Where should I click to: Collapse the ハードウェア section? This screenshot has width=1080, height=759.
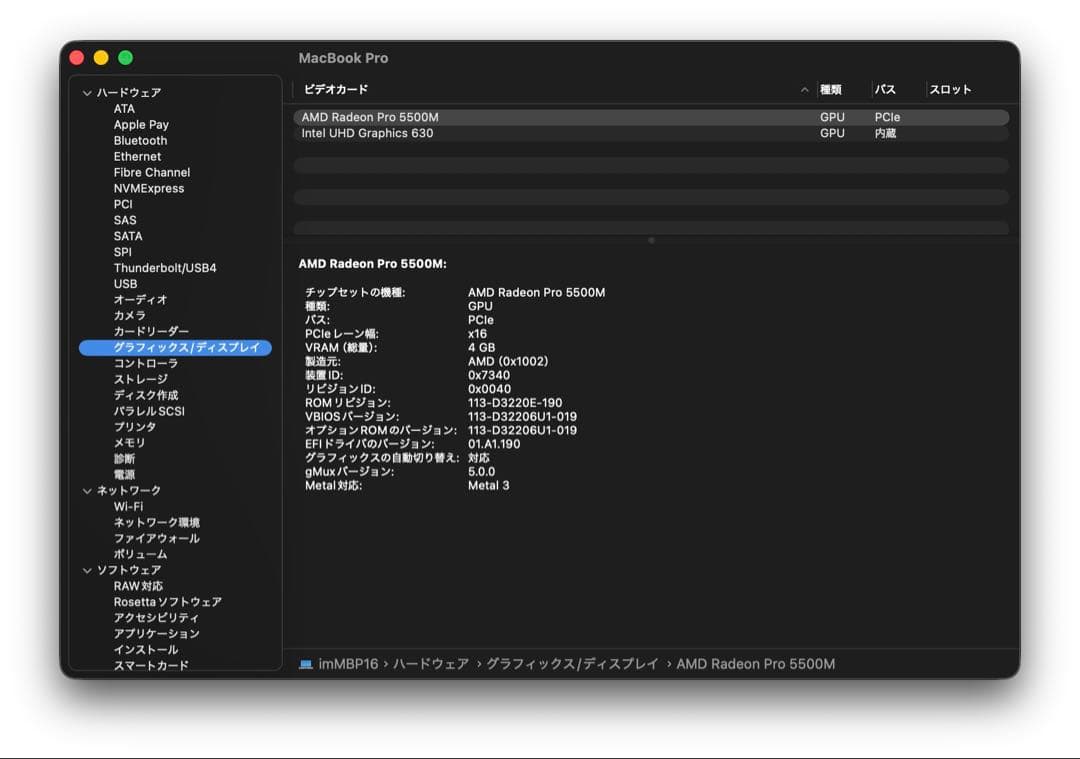tap(88, 92)
